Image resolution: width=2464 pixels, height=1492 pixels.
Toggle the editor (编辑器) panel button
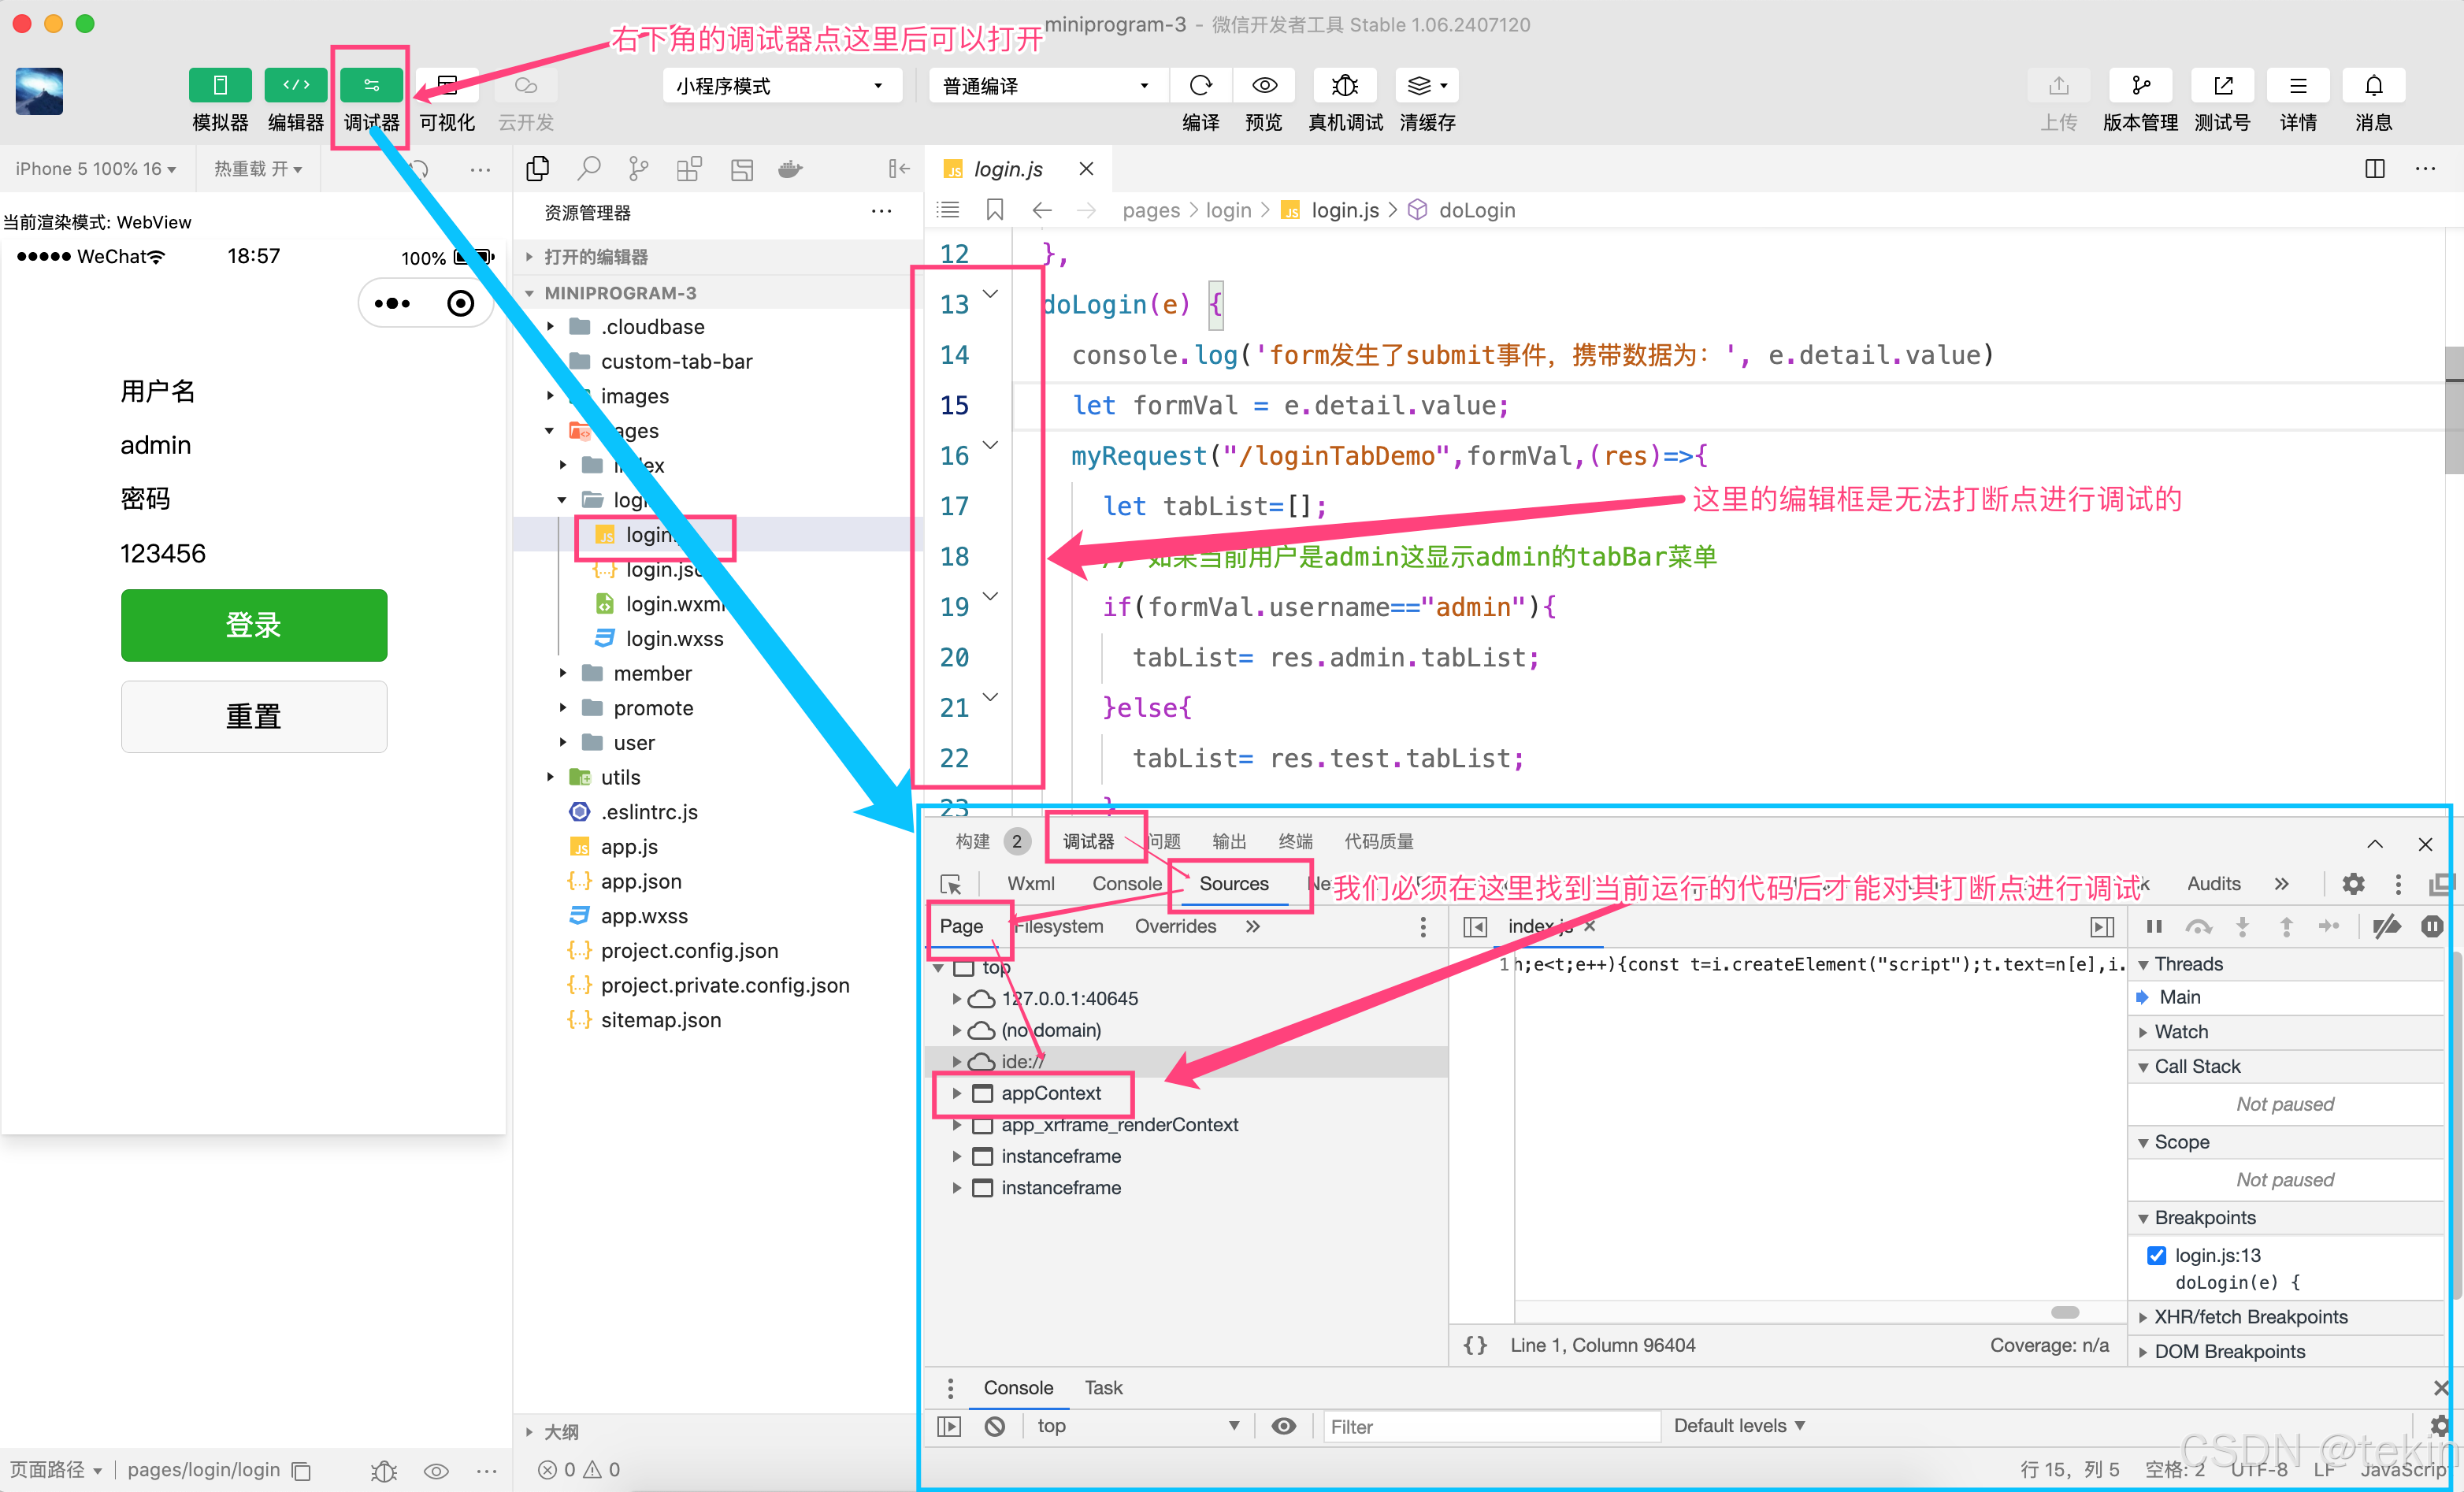coord(296,86)
